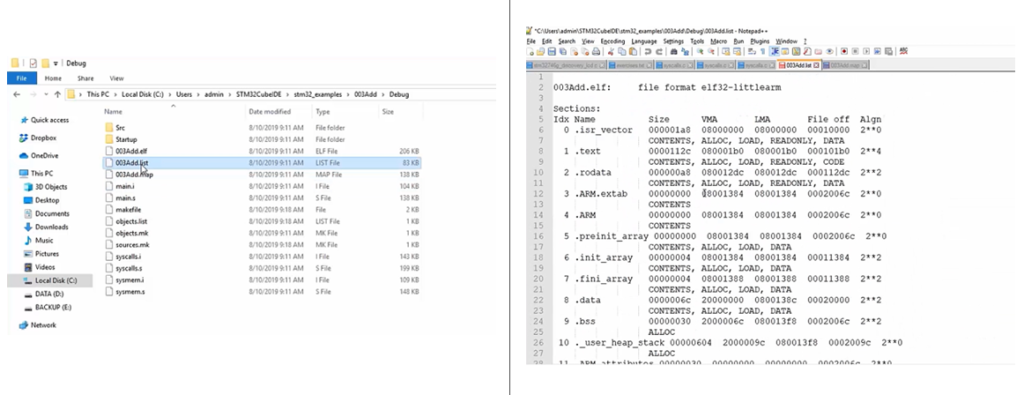Close the 003Add.list tab

point(816,65)
